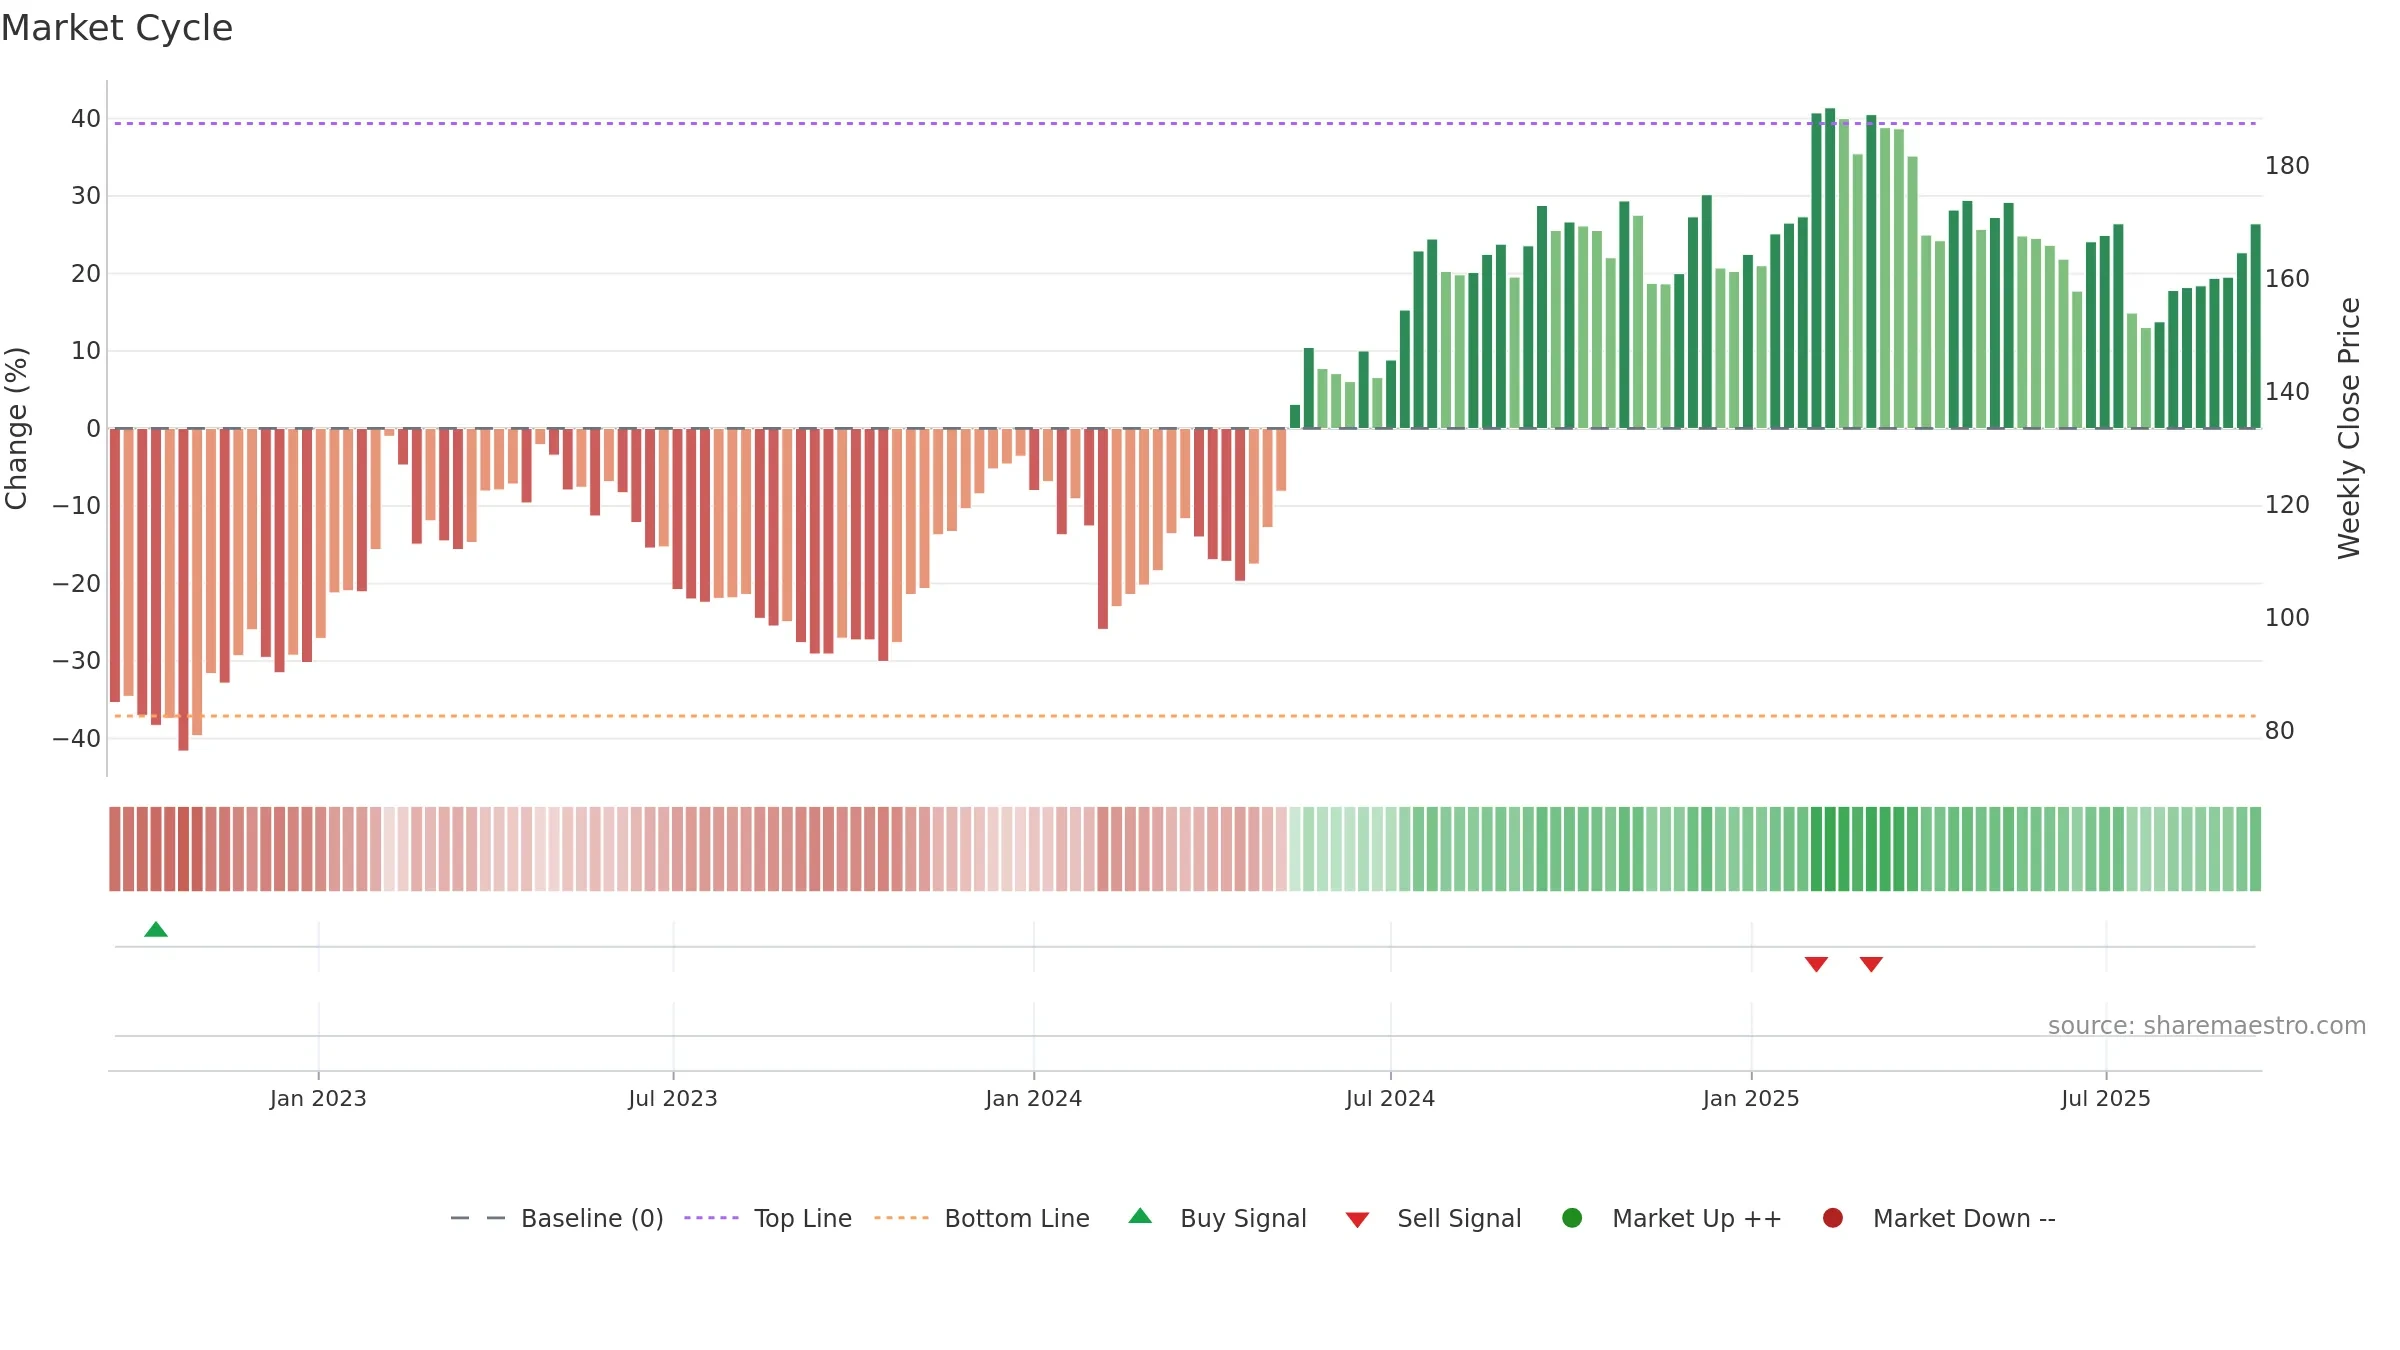Viewport: 2400px width, 1350px height.
Task: Click the dark red circle icon in legend
Action: 1833,1218
